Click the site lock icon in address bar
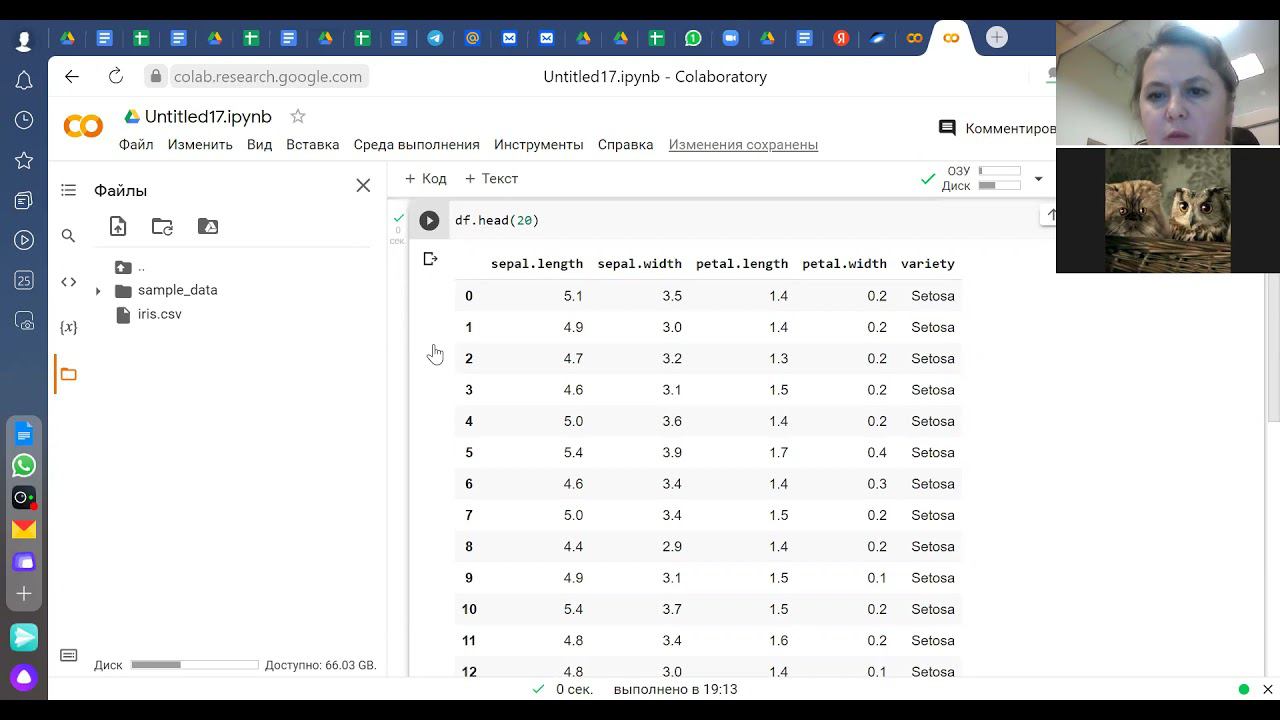This screenshot has width=1280, height=720. (155, 76)
